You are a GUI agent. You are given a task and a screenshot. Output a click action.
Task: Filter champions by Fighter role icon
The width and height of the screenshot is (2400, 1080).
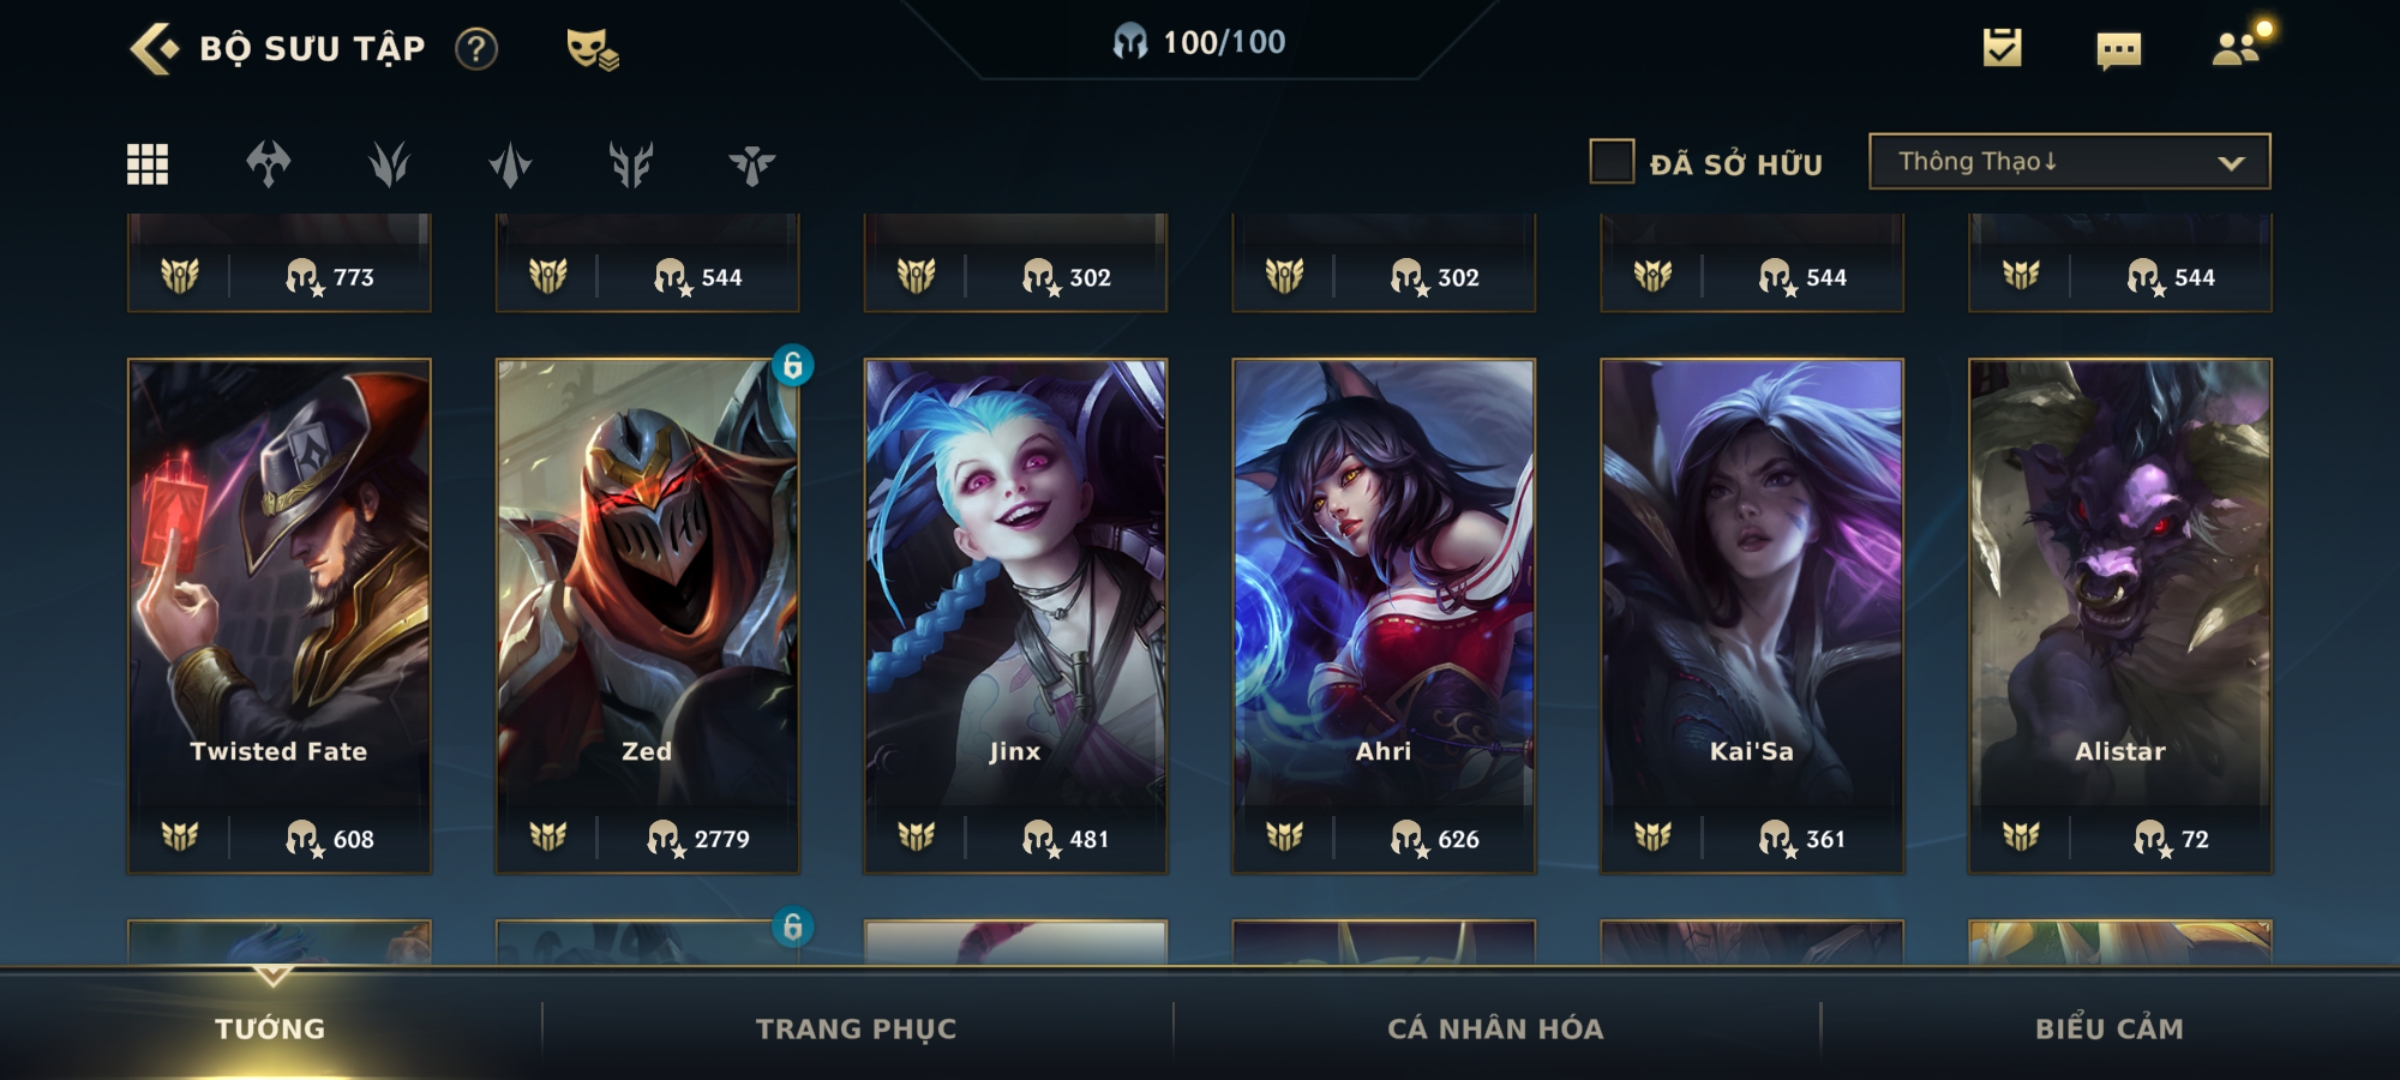[x=268, y=164]
